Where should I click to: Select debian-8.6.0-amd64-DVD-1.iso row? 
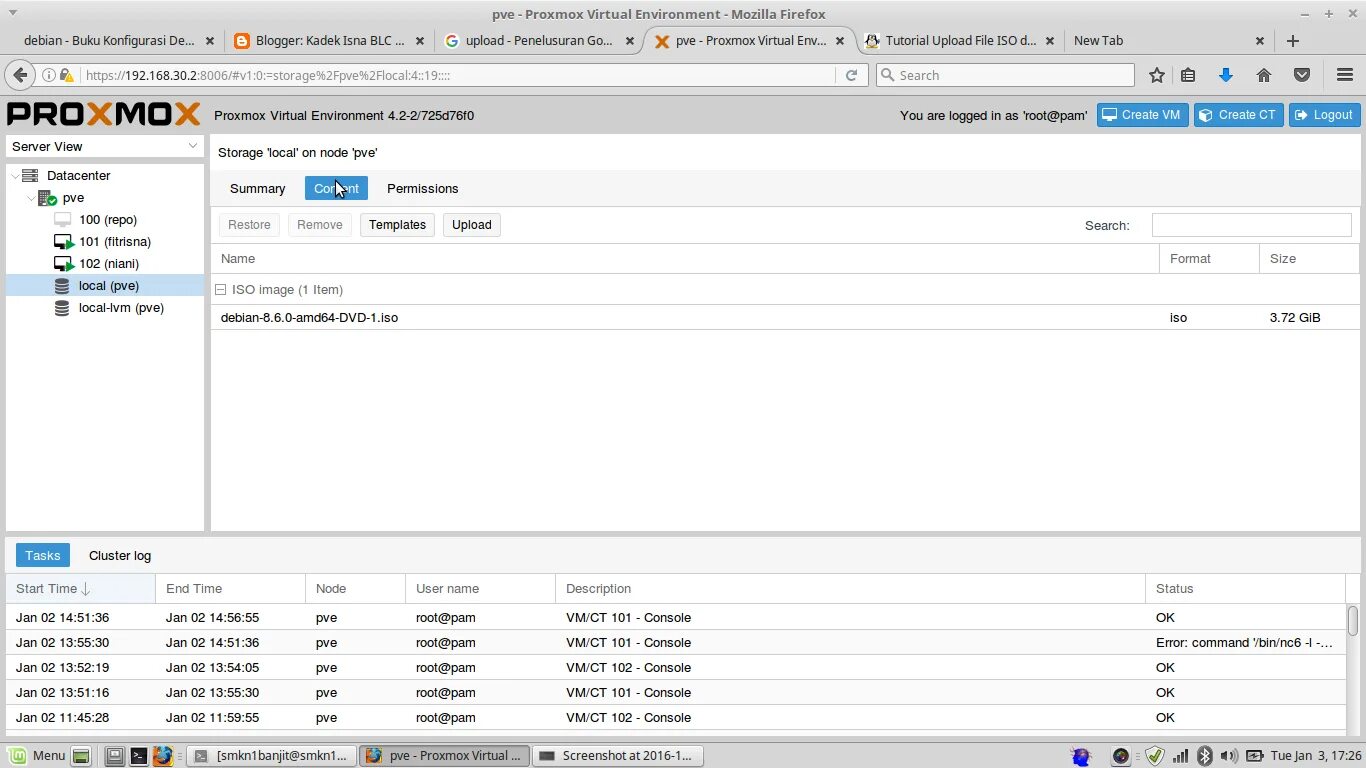pyautogui.click(x=785, y=318)
